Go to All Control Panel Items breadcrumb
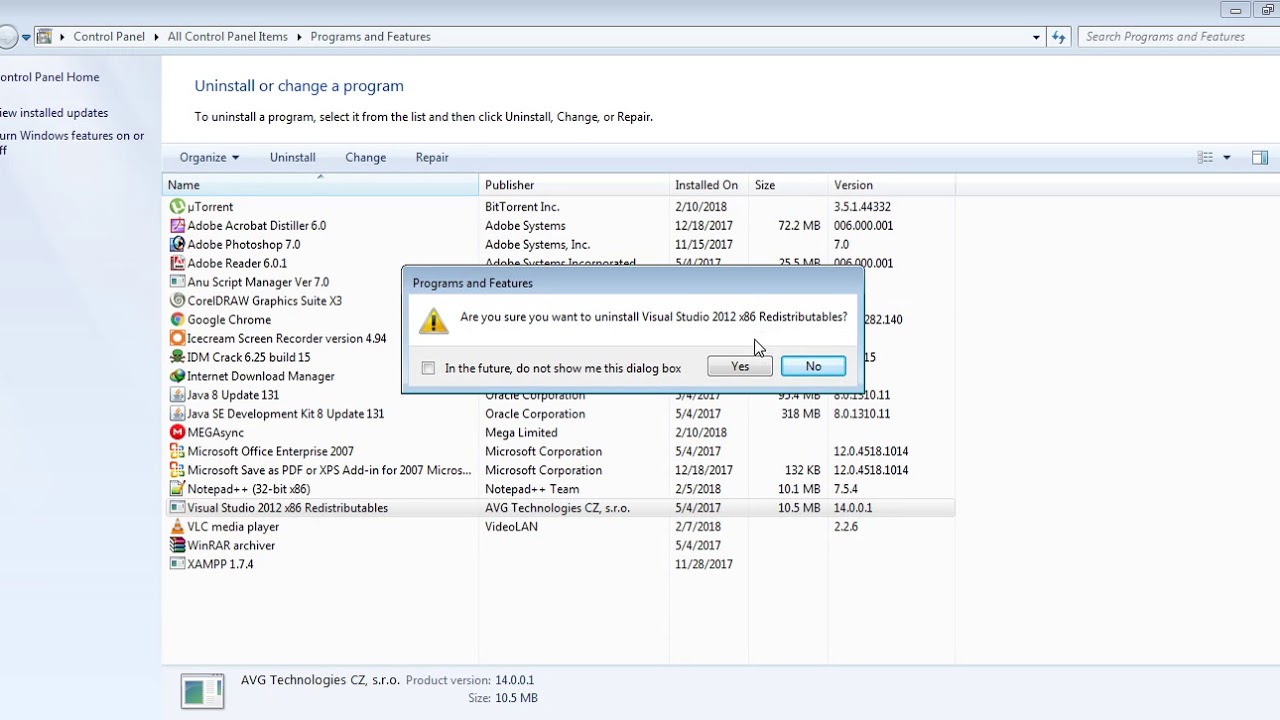Screen dimensions: 1280x720 tap(227, 37)
